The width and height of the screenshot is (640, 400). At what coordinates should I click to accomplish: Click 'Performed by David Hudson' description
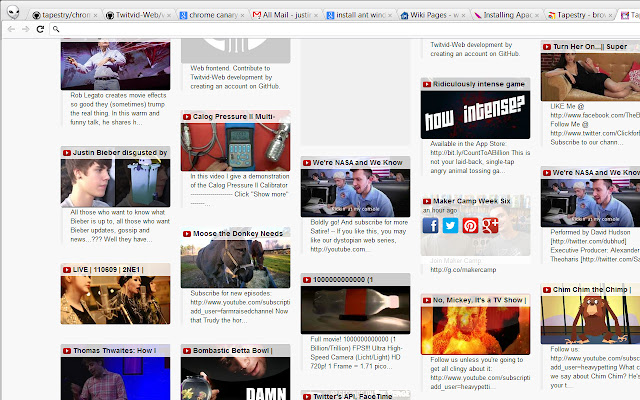click(x=595, y=246)
